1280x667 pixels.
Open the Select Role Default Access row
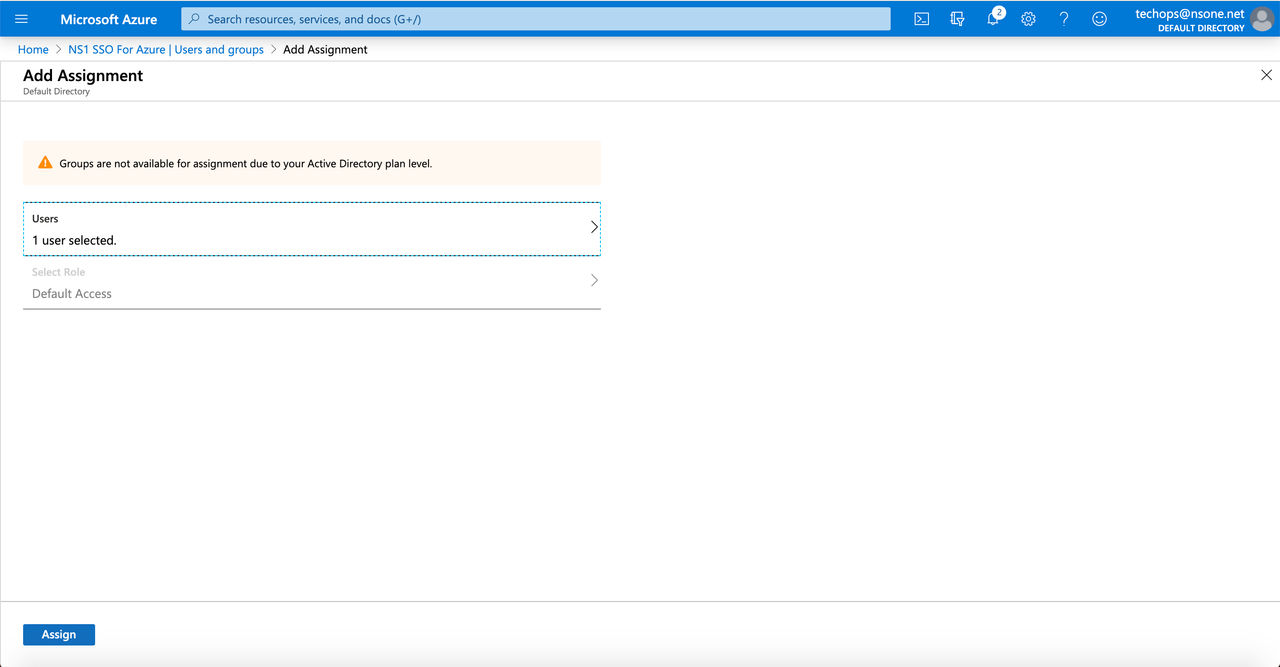[312, 283]
